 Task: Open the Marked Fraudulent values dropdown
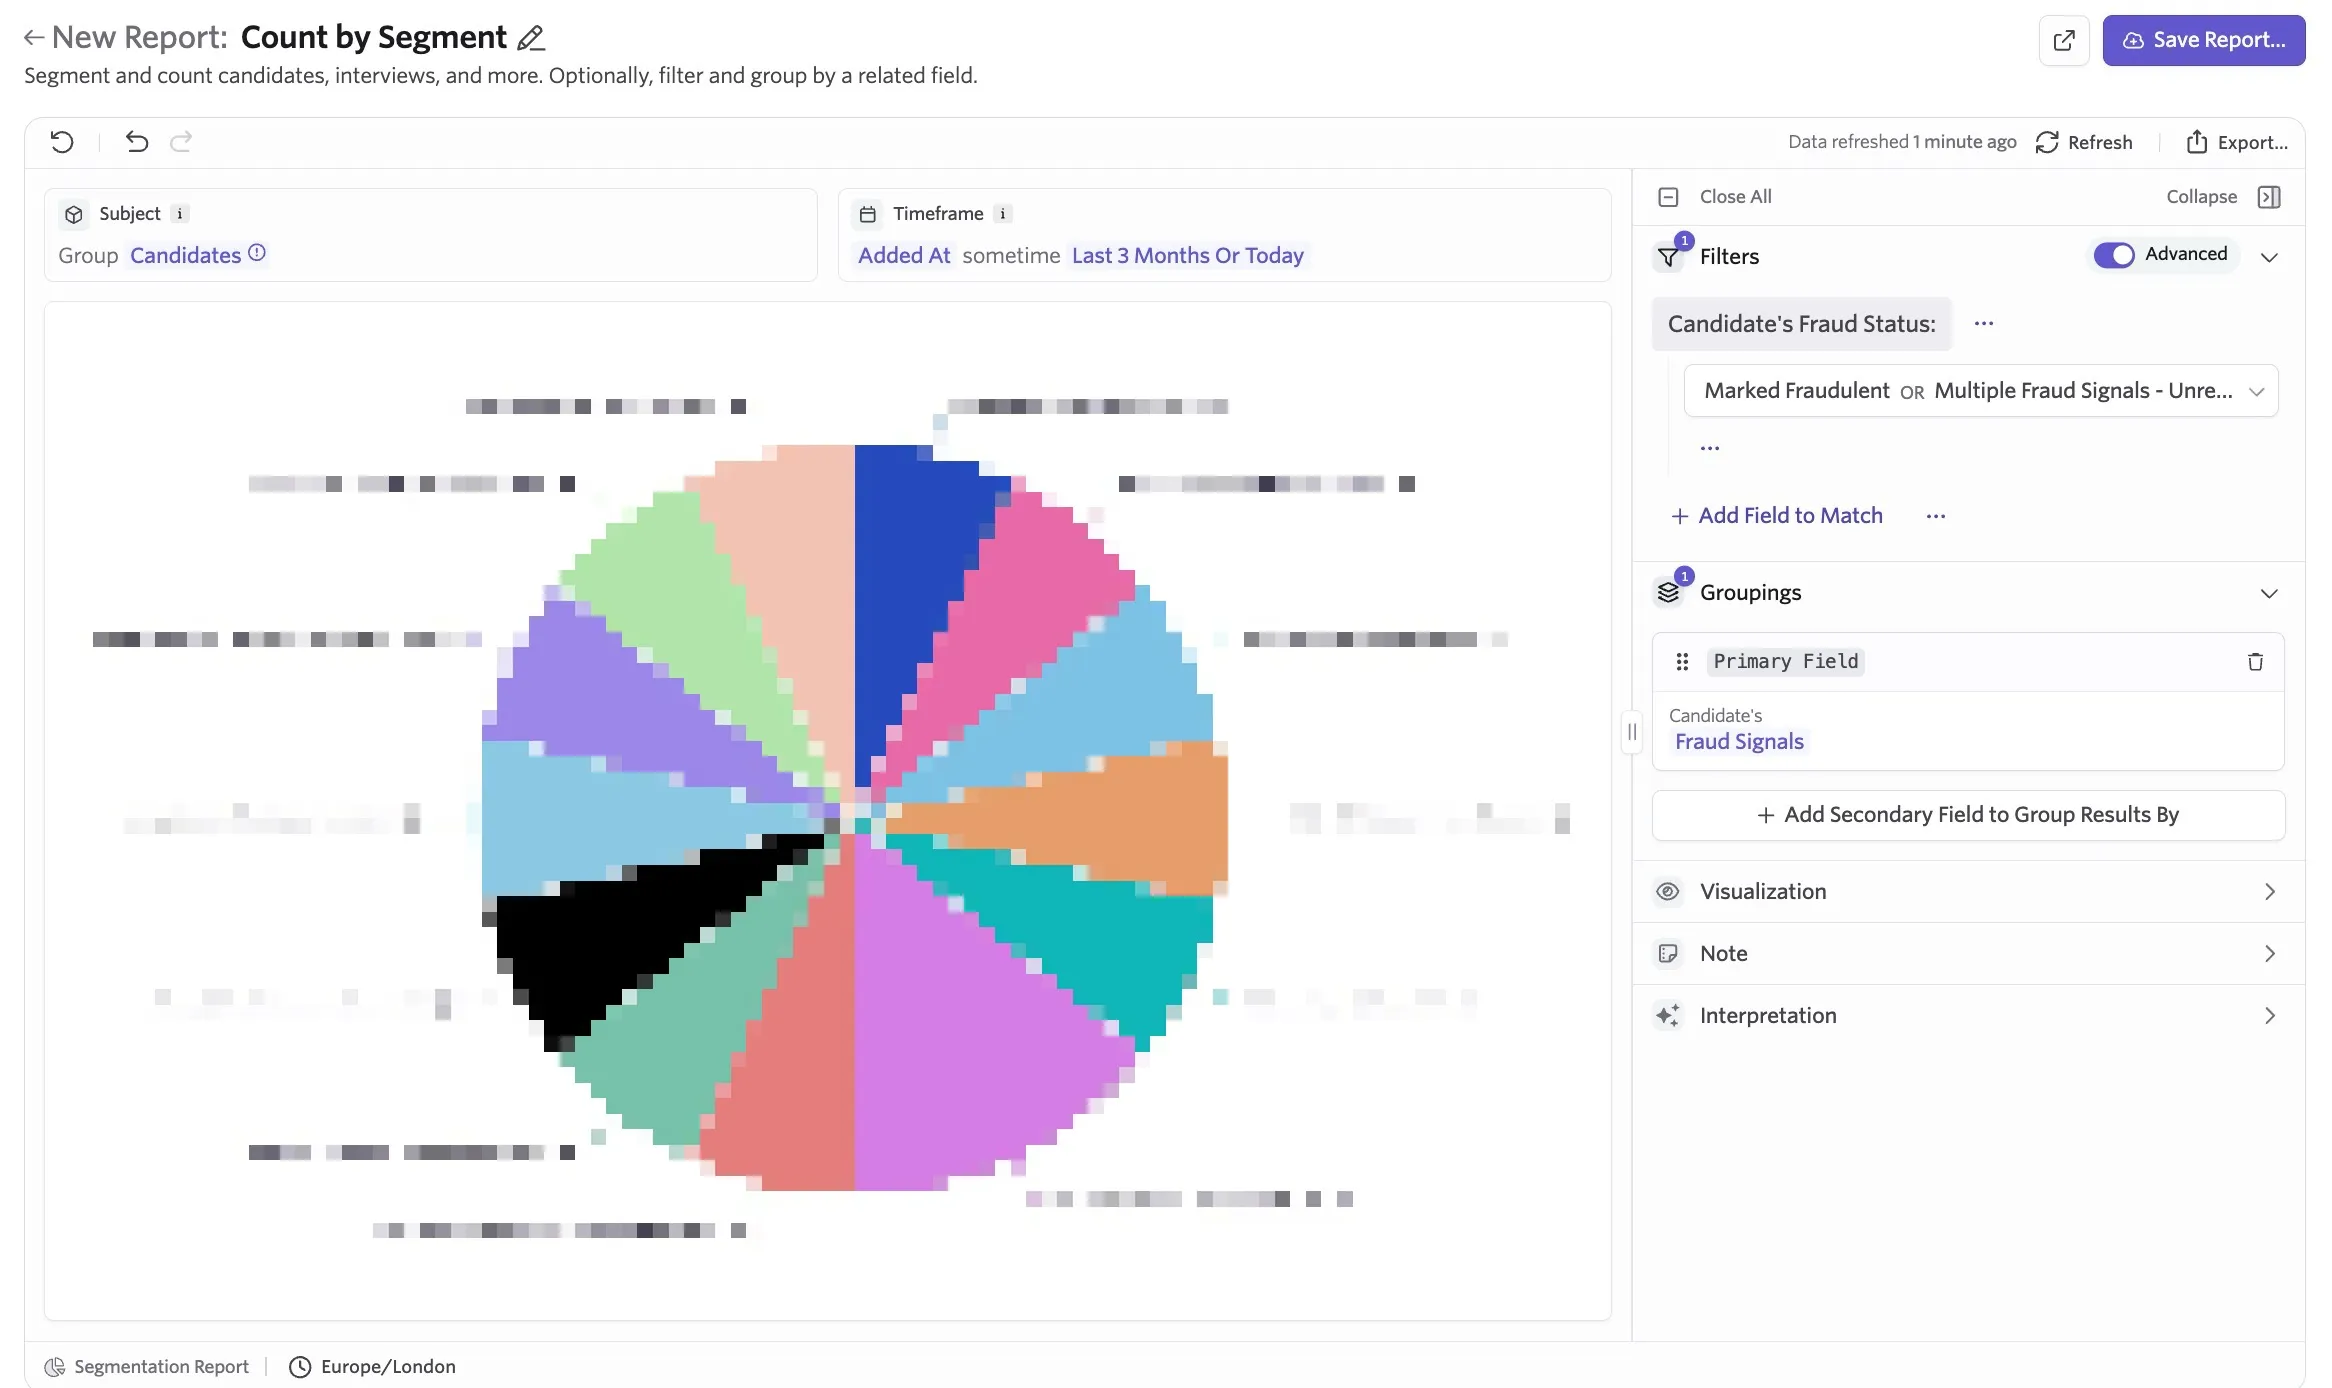(1981, 391)
